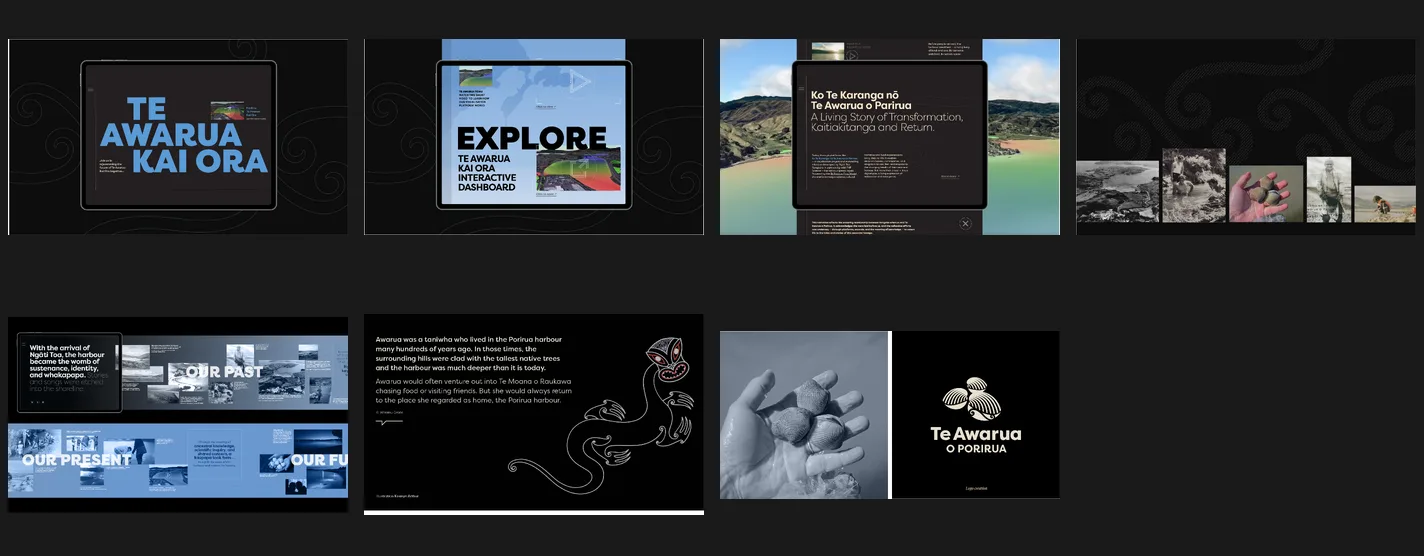The width and height of the screenshot is (1424, 556).
Task: Open the Awarua taniwha story slide
Action: [x=534, y=415]
